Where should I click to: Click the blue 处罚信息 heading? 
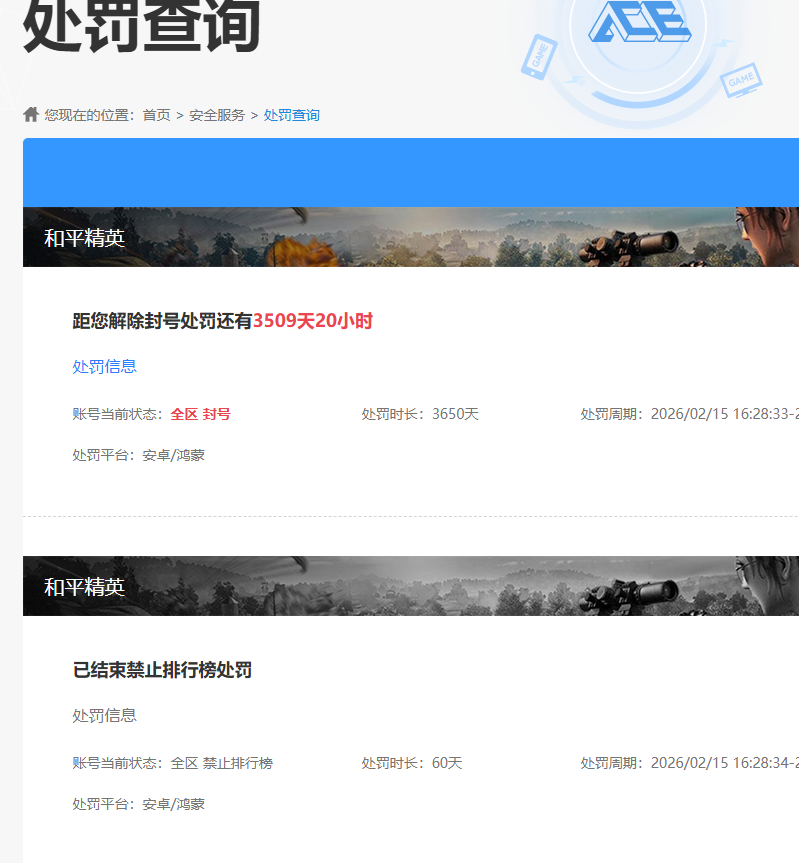(x=105, y=367)
